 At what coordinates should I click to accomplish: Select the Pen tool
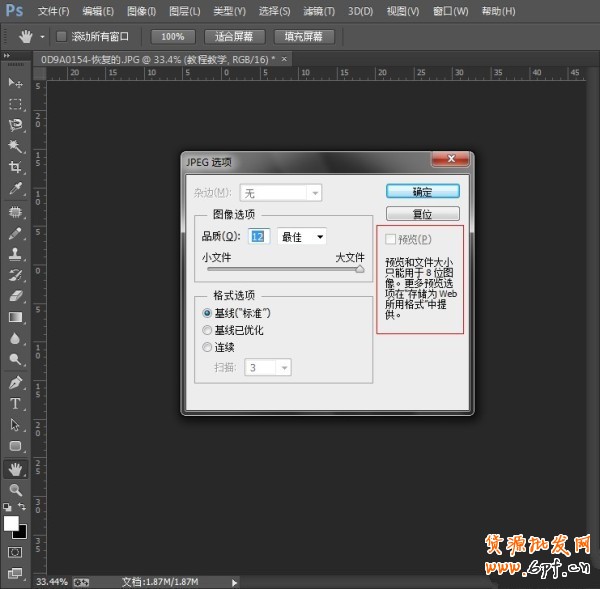[15, 382]
